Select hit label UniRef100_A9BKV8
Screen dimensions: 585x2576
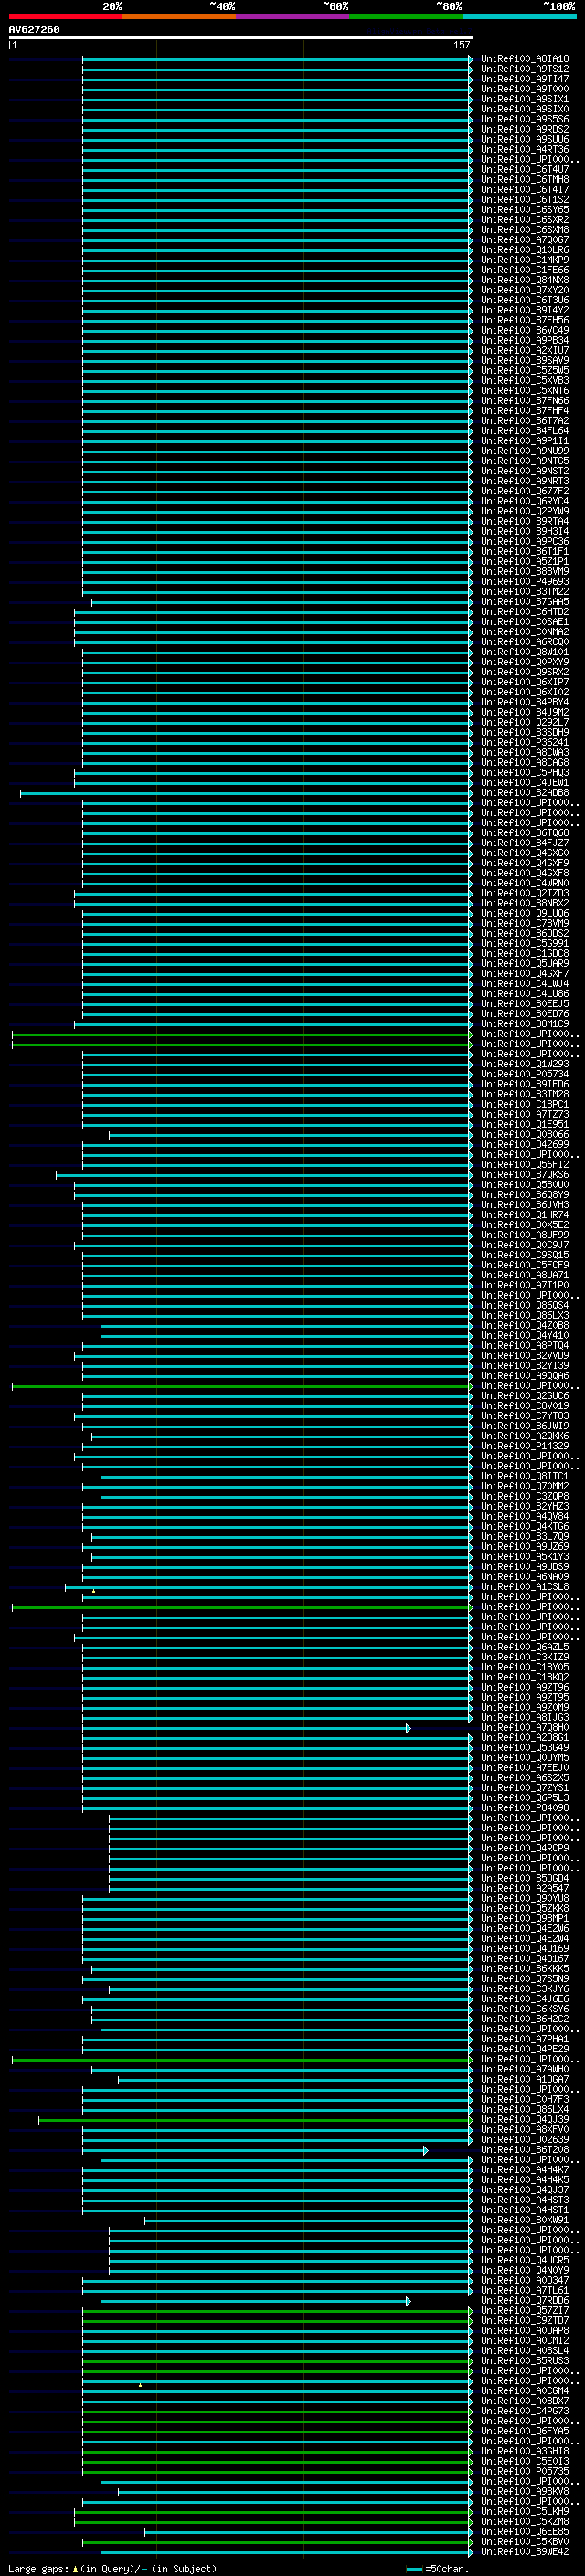524,2491
